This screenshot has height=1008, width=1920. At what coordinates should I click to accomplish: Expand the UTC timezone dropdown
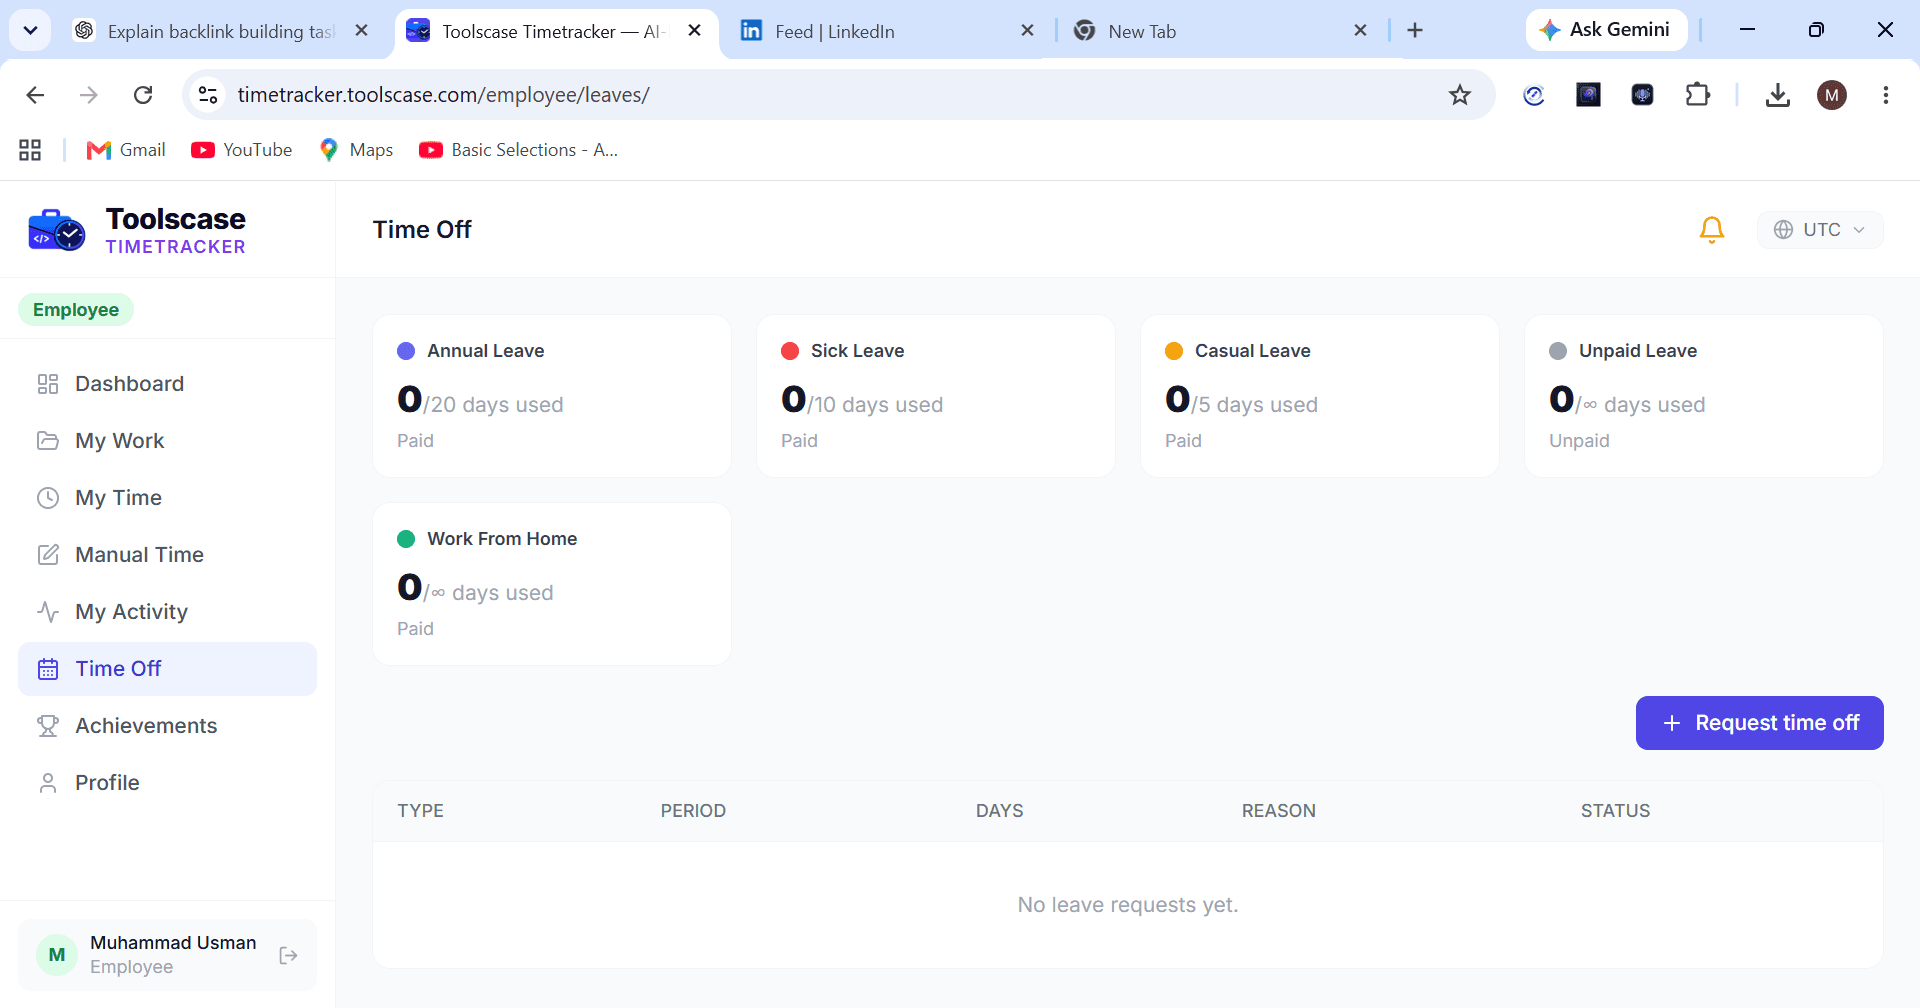(x=1820, y=230)
